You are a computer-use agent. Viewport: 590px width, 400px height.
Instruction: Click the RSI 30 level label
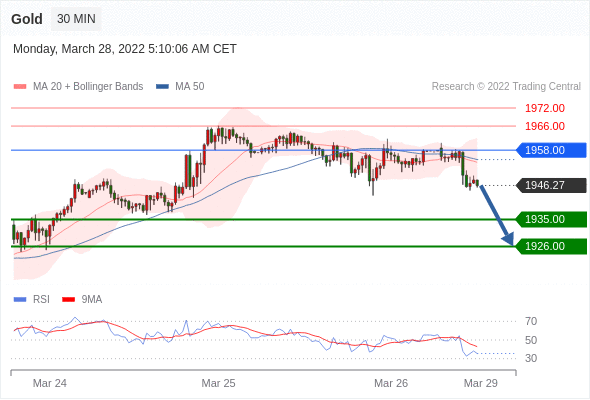(531, 358)
